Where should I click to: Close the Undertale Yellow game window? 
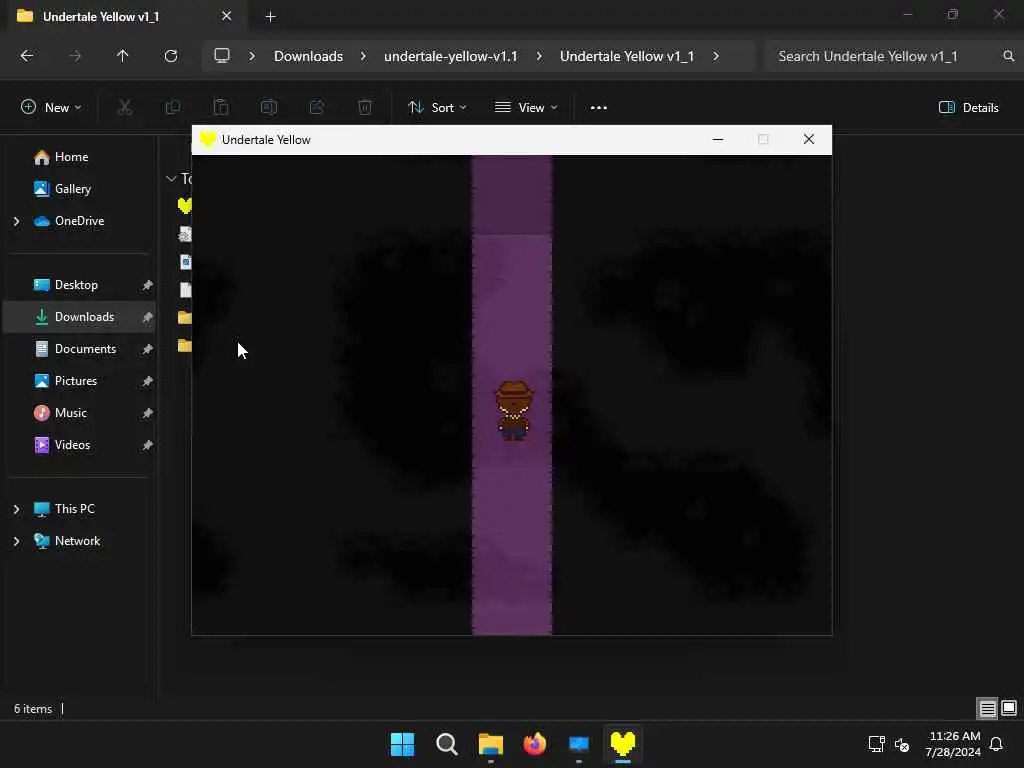pos(808,139)
